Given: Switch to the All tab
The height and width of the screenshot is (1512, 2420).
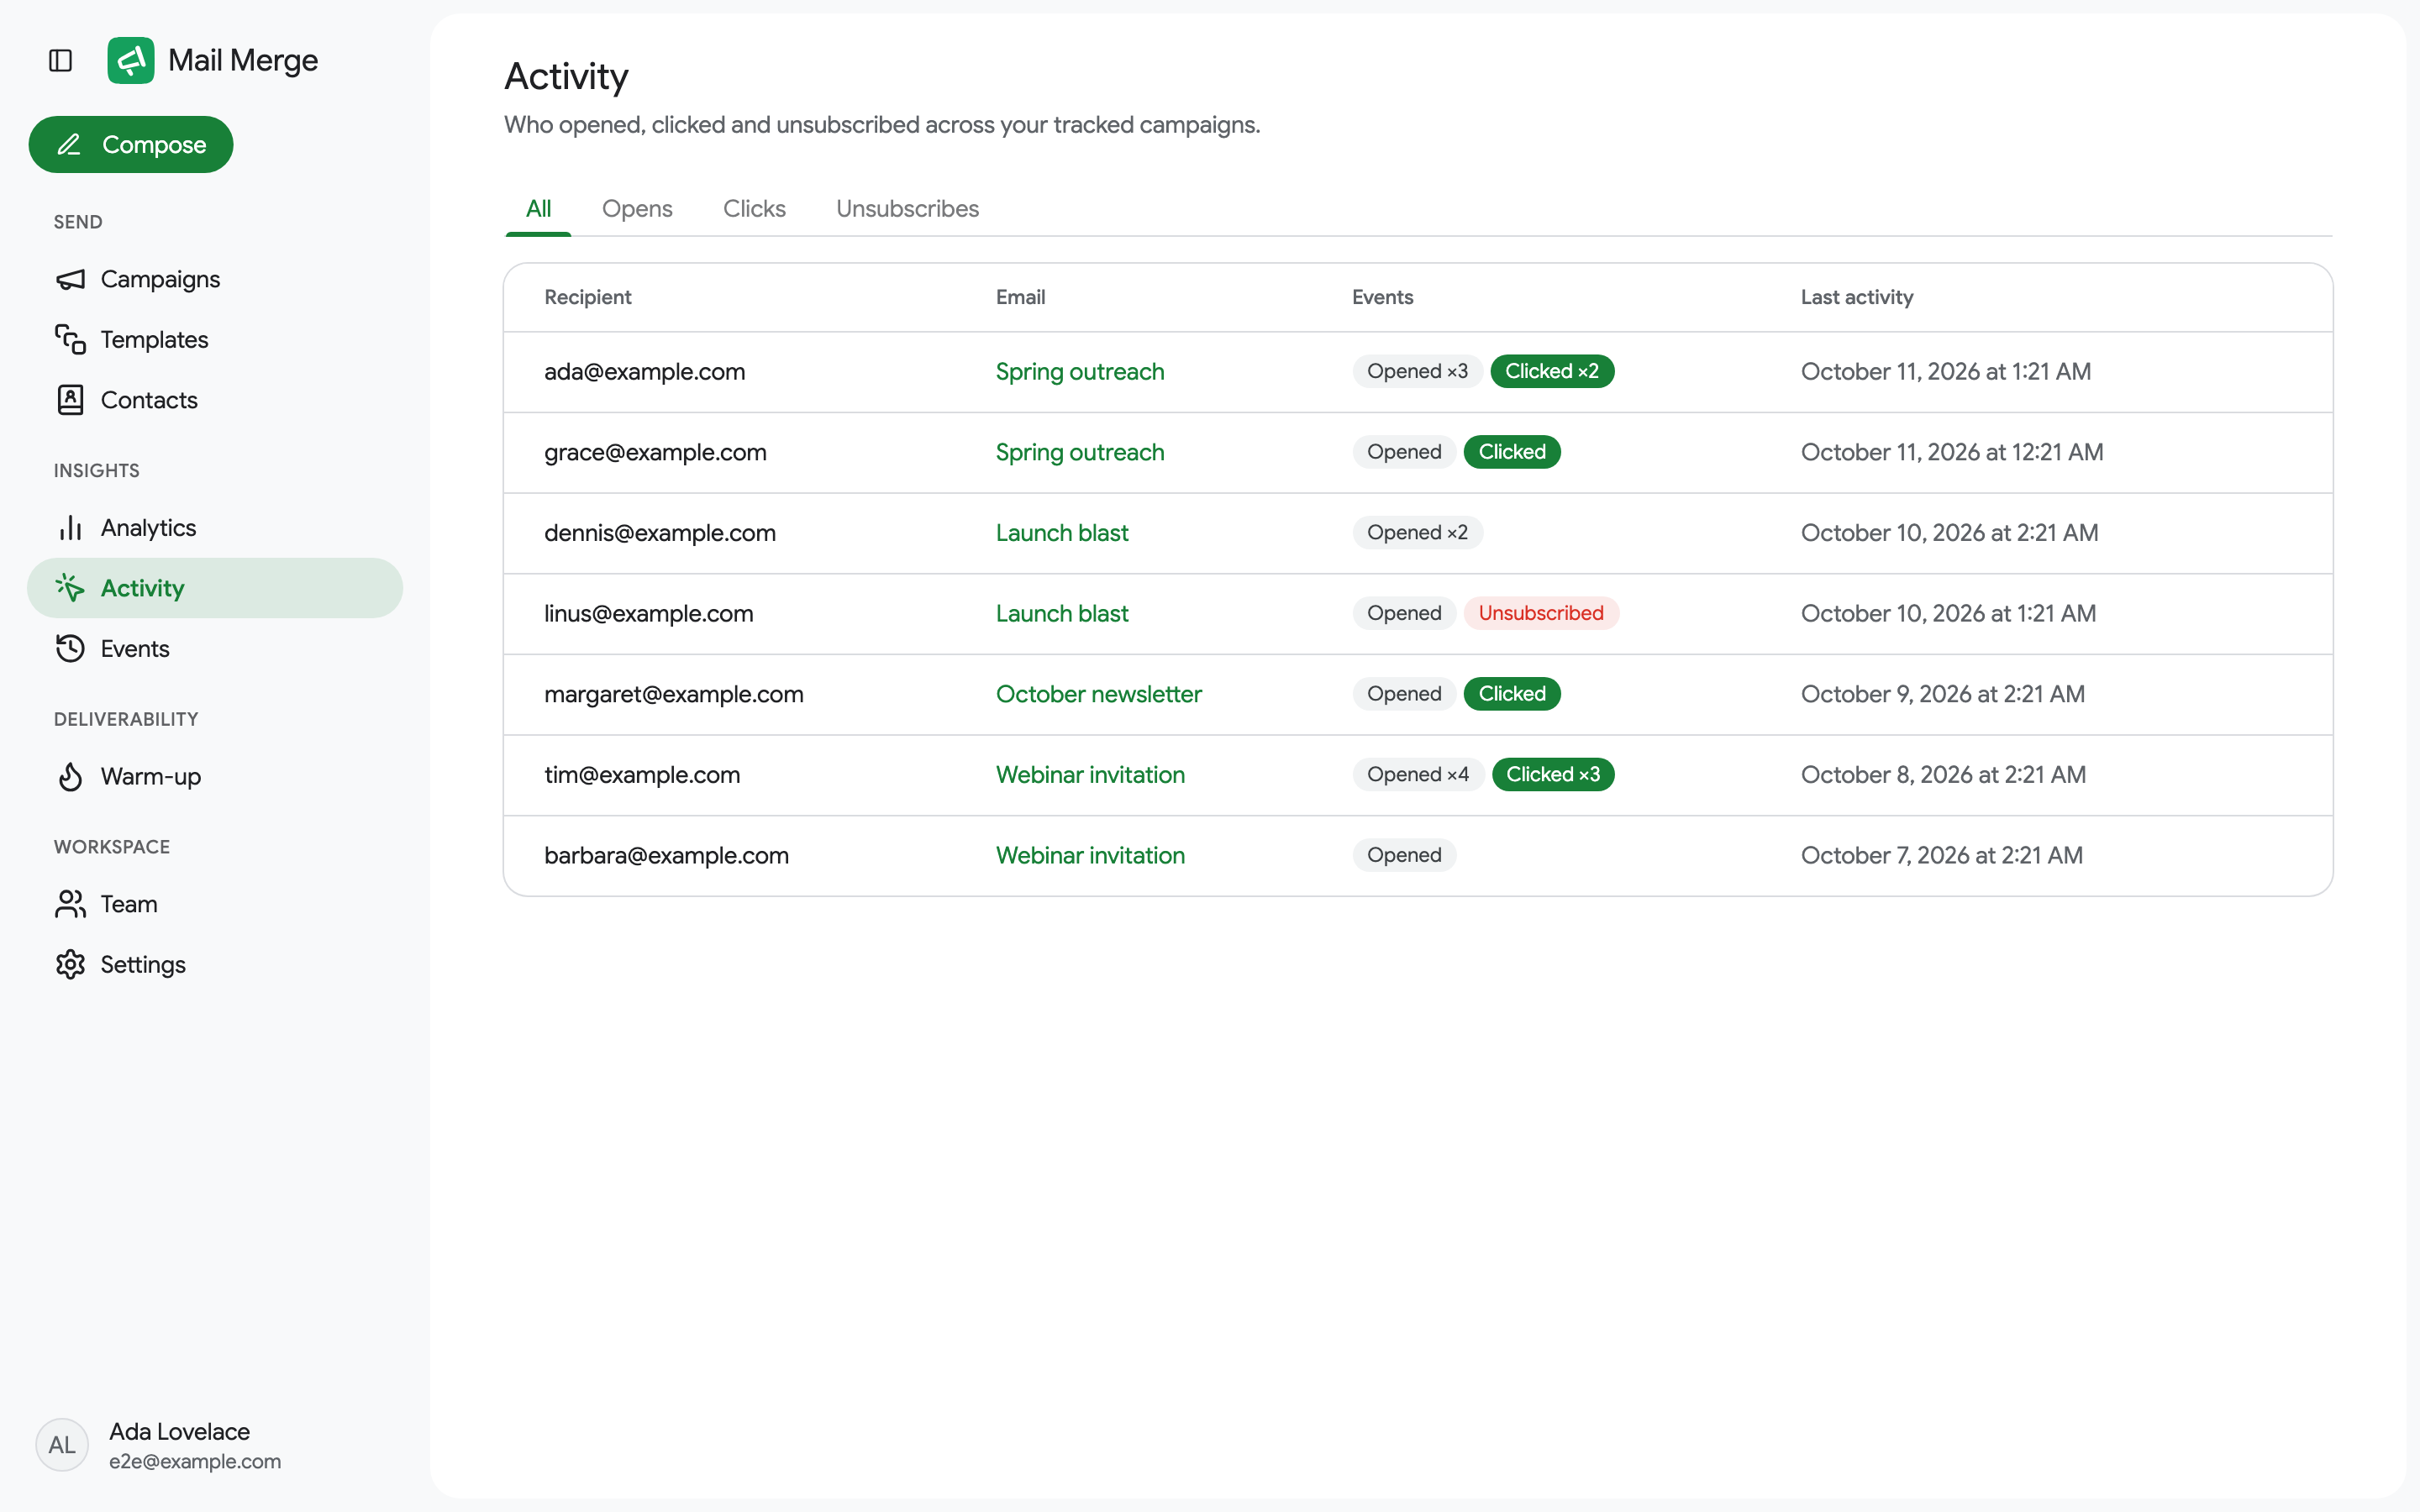Looking at the screenshot, I should pyautogui.click(x=538, y=209).
